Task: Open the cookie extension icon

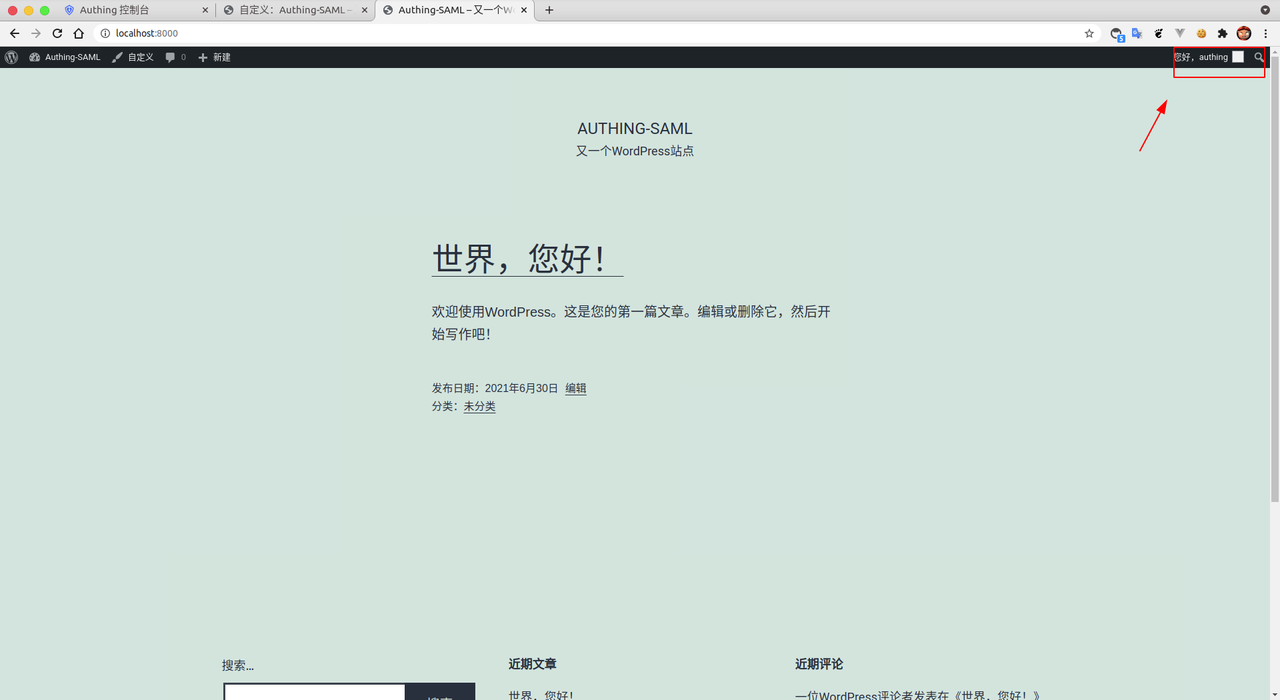Action: point(1201,33)
